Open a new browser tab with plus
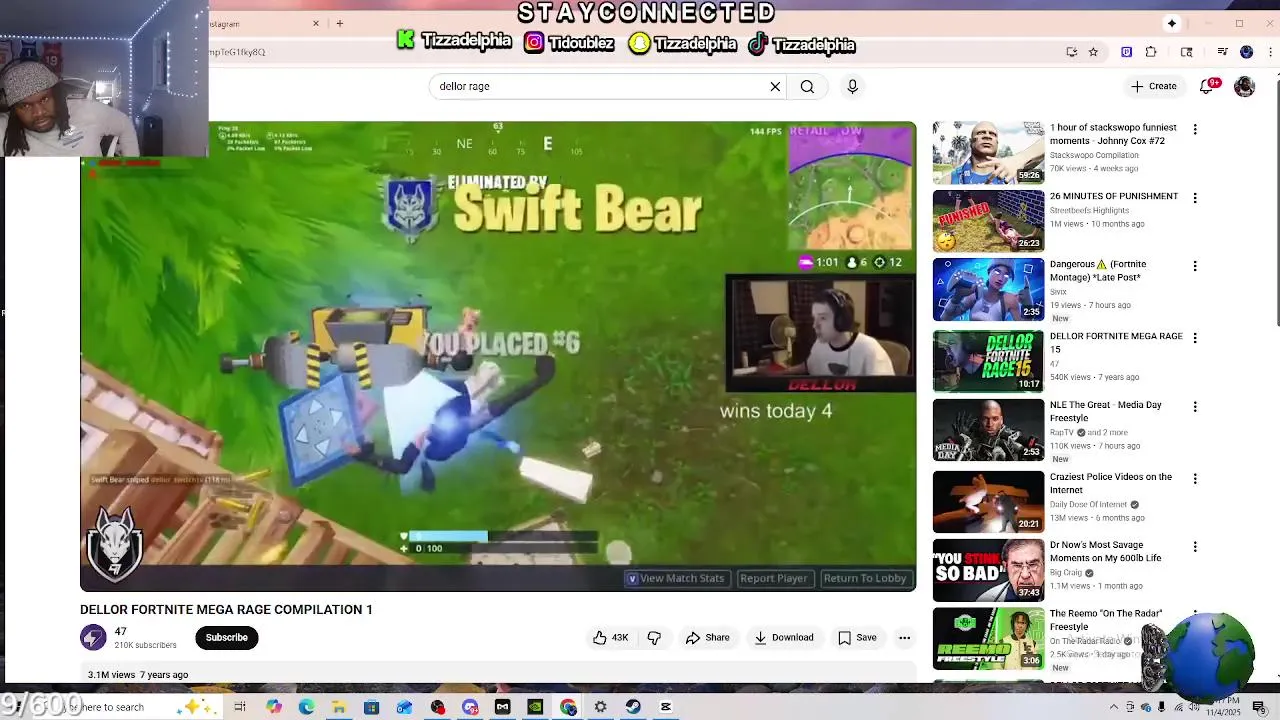The width and height of the screenshot is (1280, 720). (x=339, y=23)
